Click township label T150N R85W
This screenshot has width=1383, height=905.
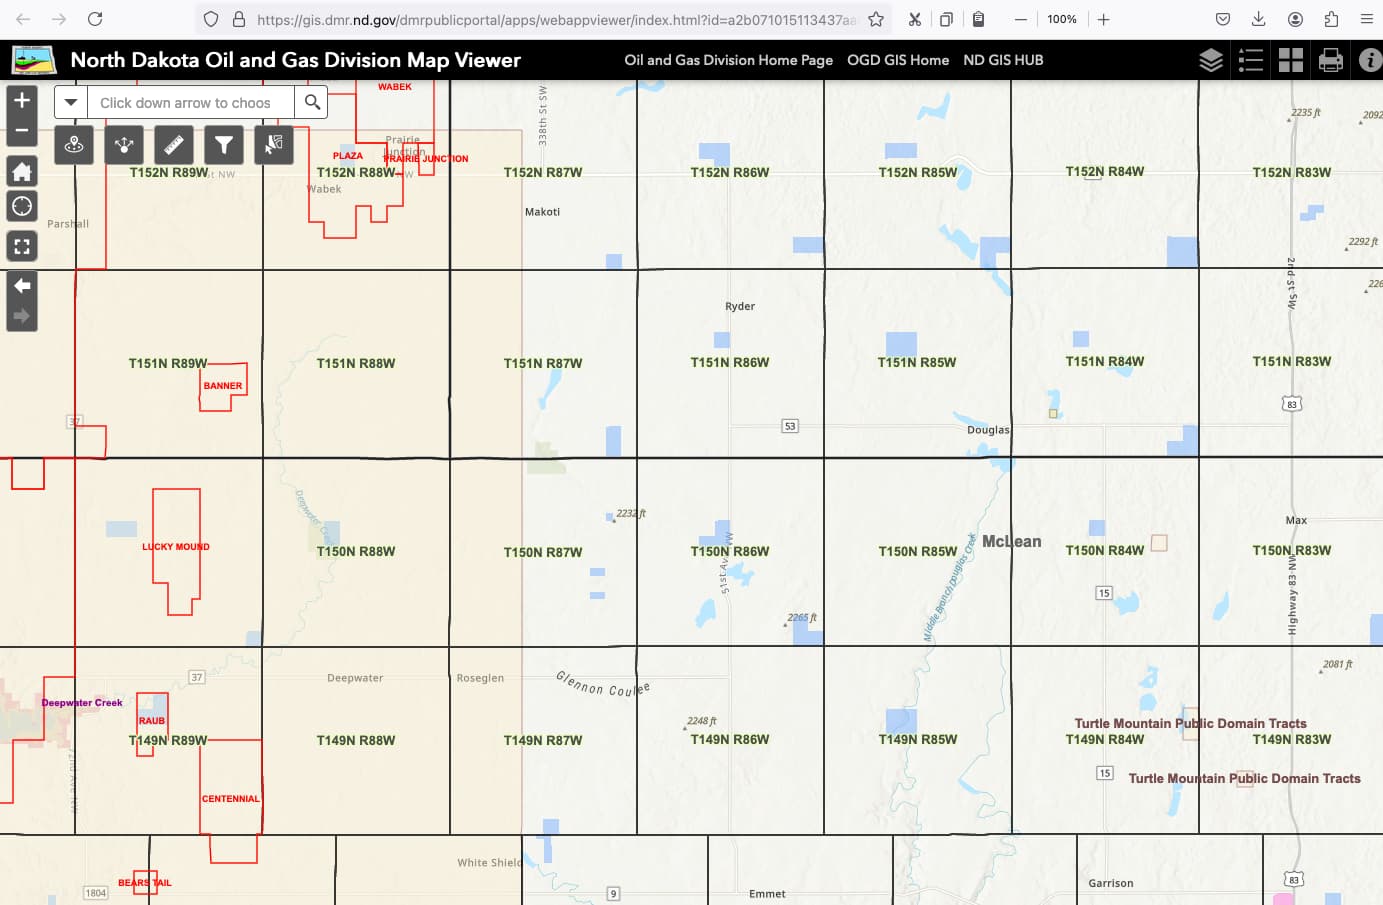click(x=918, y=552)
